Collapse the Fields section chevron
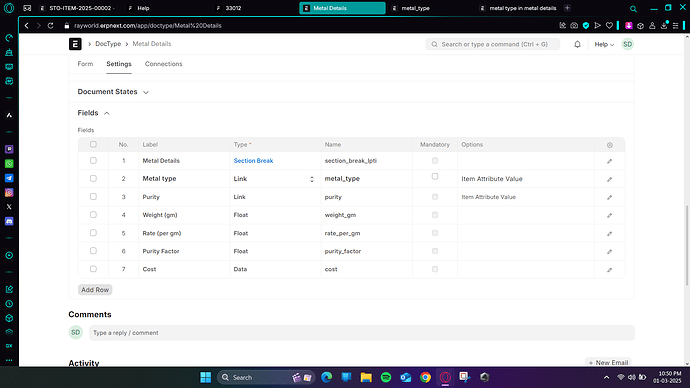The height and width of the screenshot is (388, 690). 106,113
